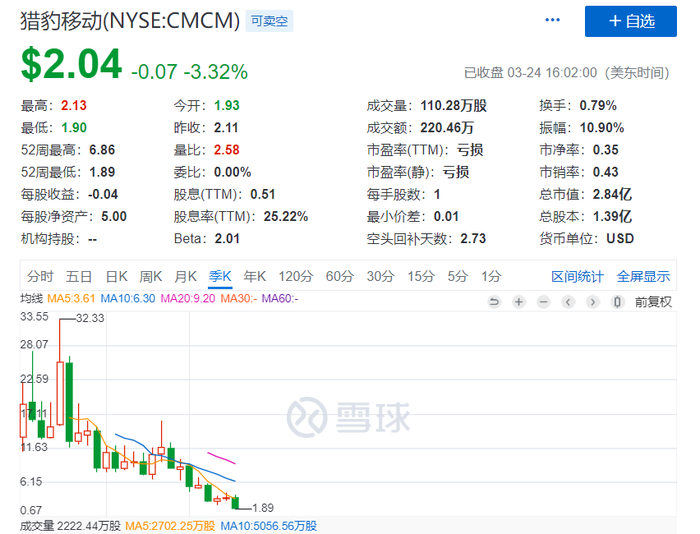Viewport: 700px width, 534px height.
Task: Click the 股息率(TTM) value 25.22%
Action: 286,217
